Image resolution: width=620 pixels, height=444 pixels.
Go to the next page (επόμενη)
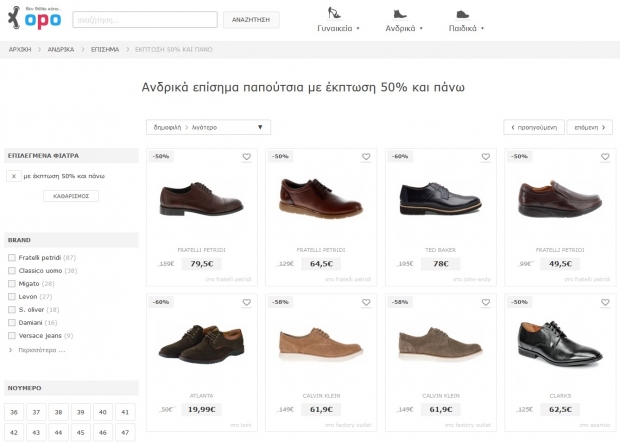[590, 127]
